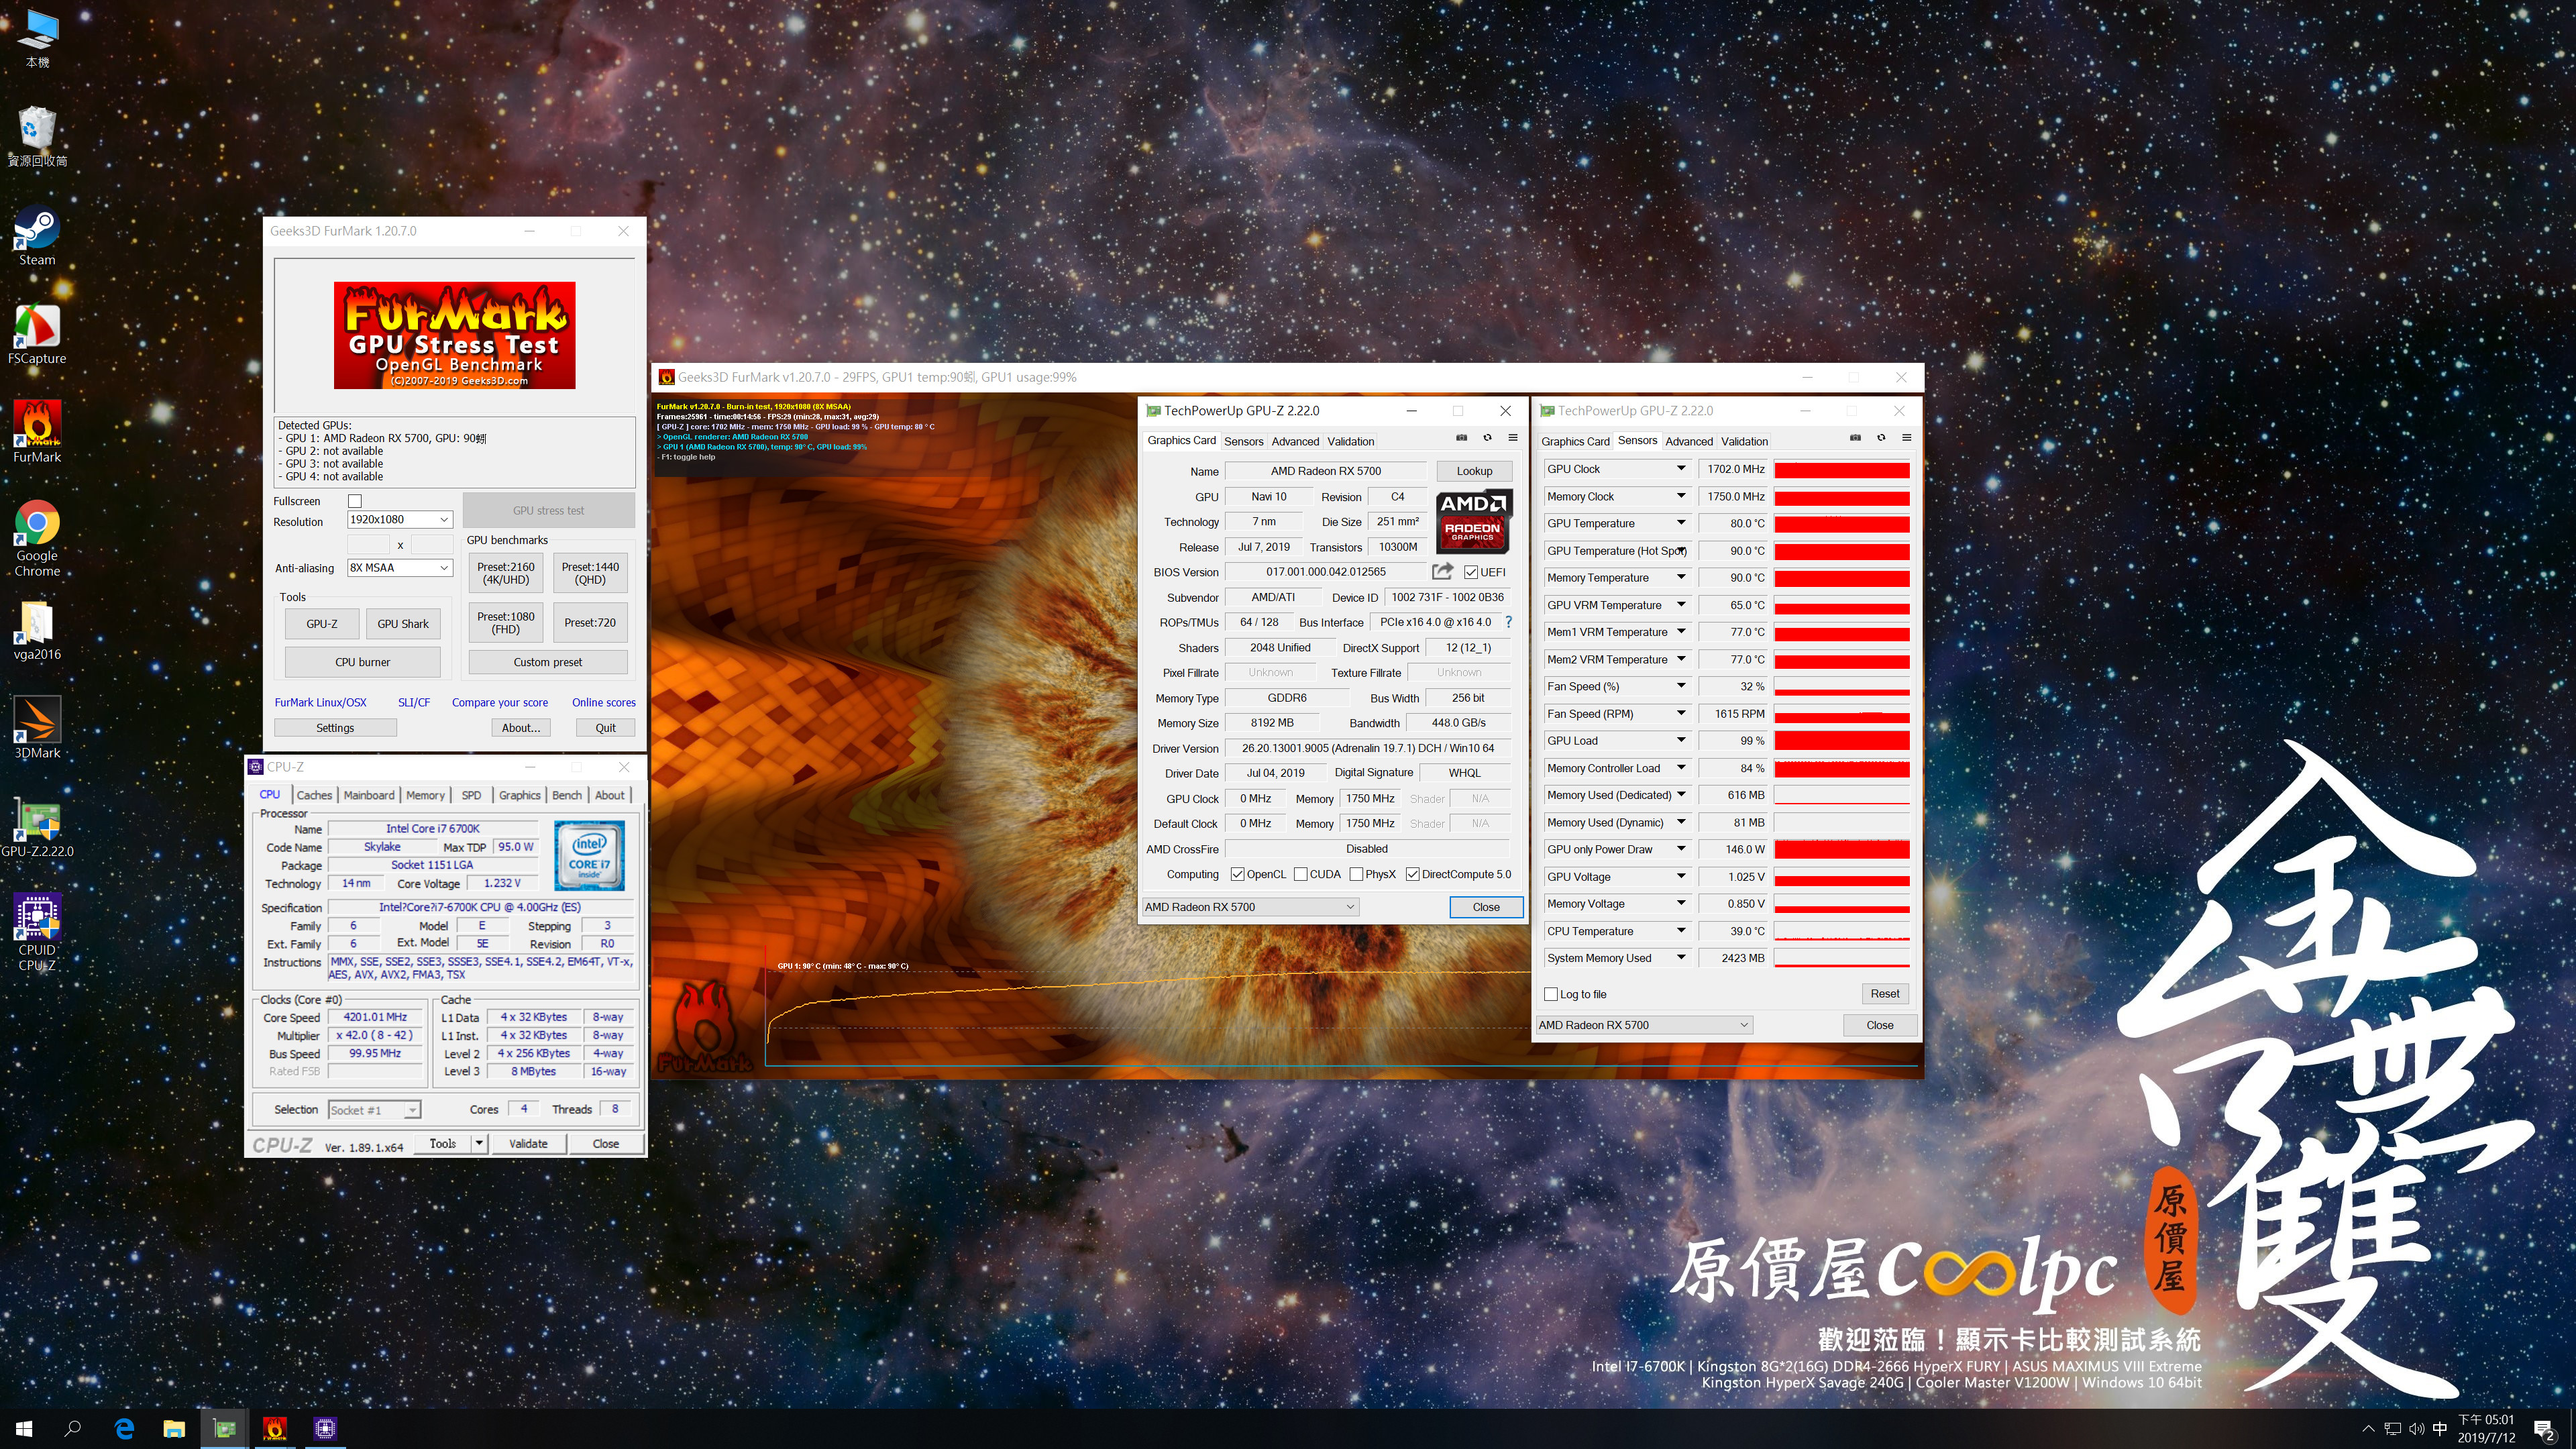Open the Recycle Bin desktop icon
2576x1449 pixels.
(x=37, y=137)
